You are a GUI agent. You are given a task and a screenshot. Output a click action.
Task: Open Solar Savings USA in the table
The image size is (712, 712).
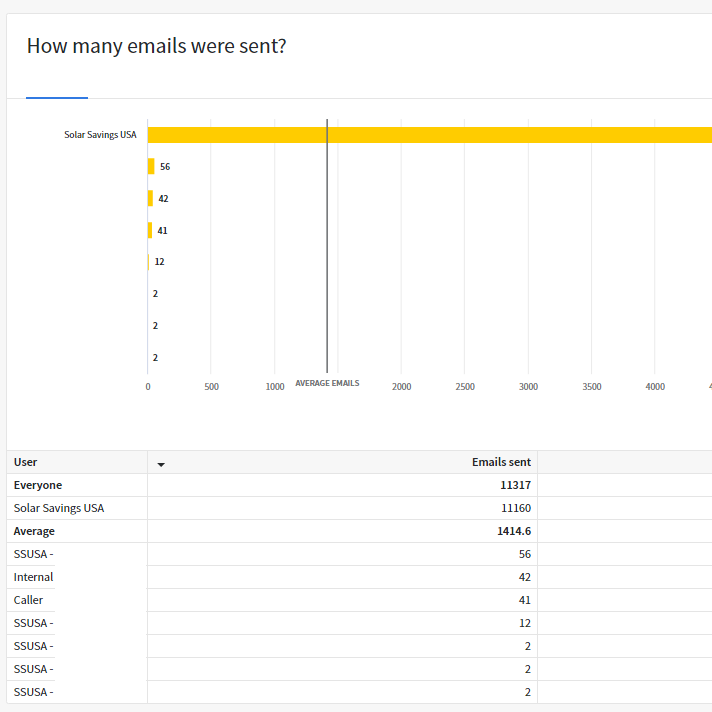(x=59, y=508)
